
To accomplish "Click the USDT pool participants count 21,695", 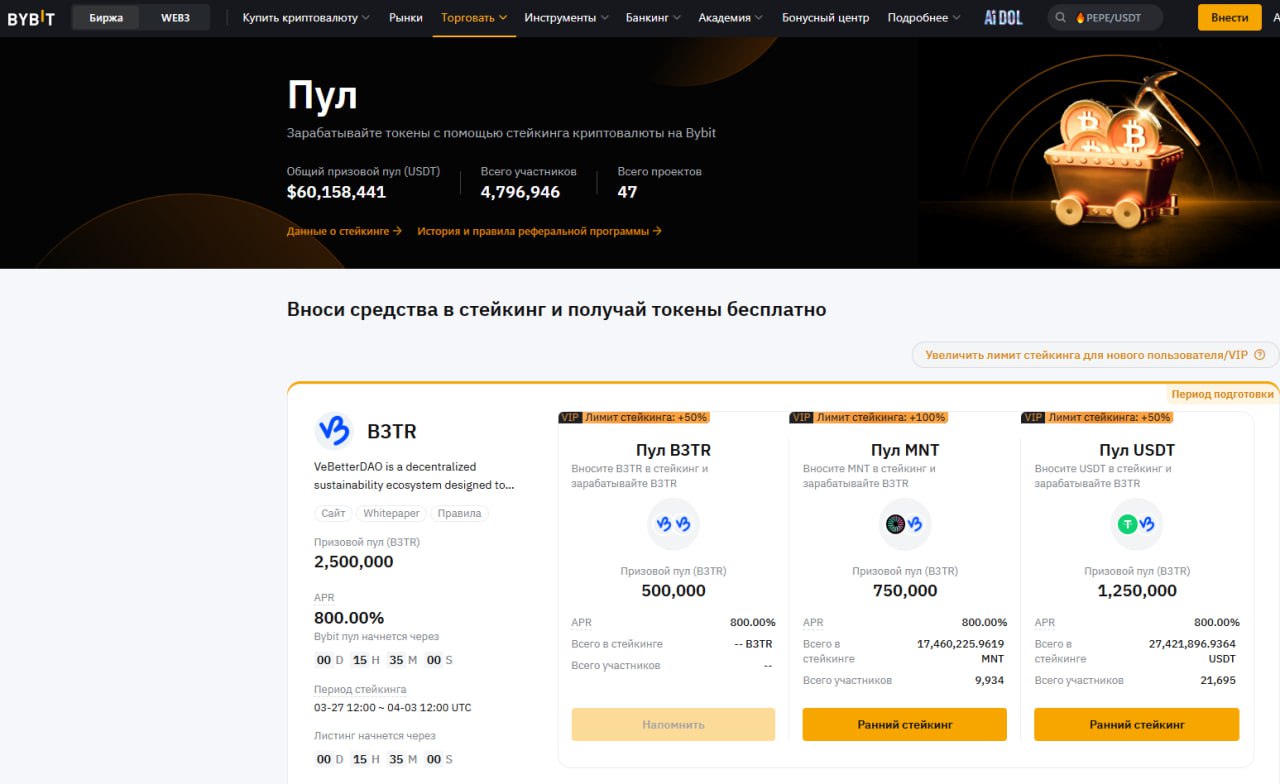I will (1218, 680).
